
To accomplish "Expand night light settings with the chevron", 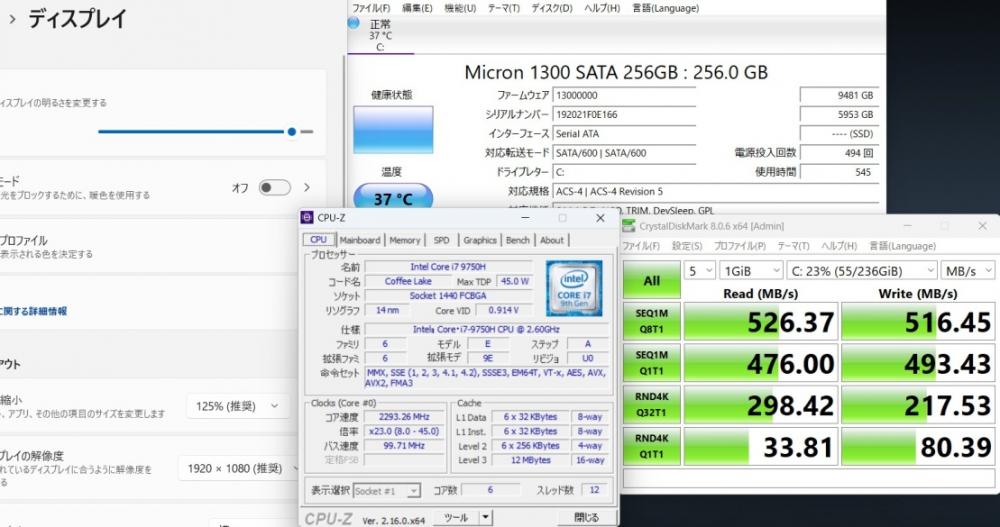I will [307, 188].
